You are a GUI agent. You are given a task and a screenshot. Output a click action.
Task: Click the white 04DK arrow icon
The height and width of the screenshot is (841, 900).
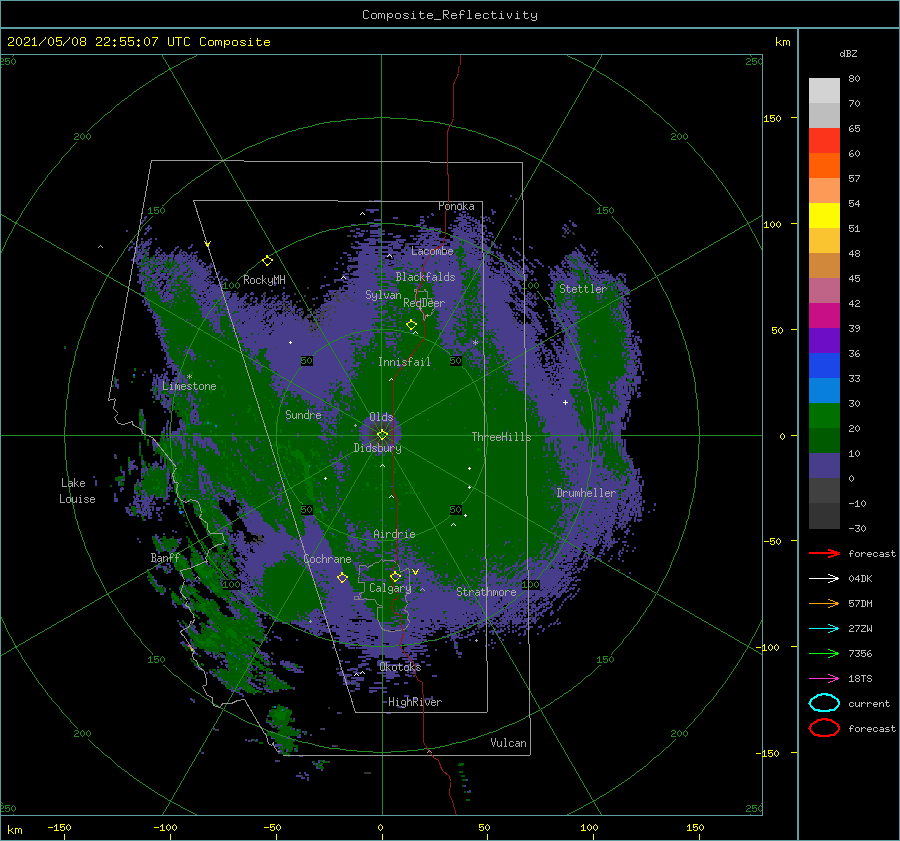[x=824, y=578]
